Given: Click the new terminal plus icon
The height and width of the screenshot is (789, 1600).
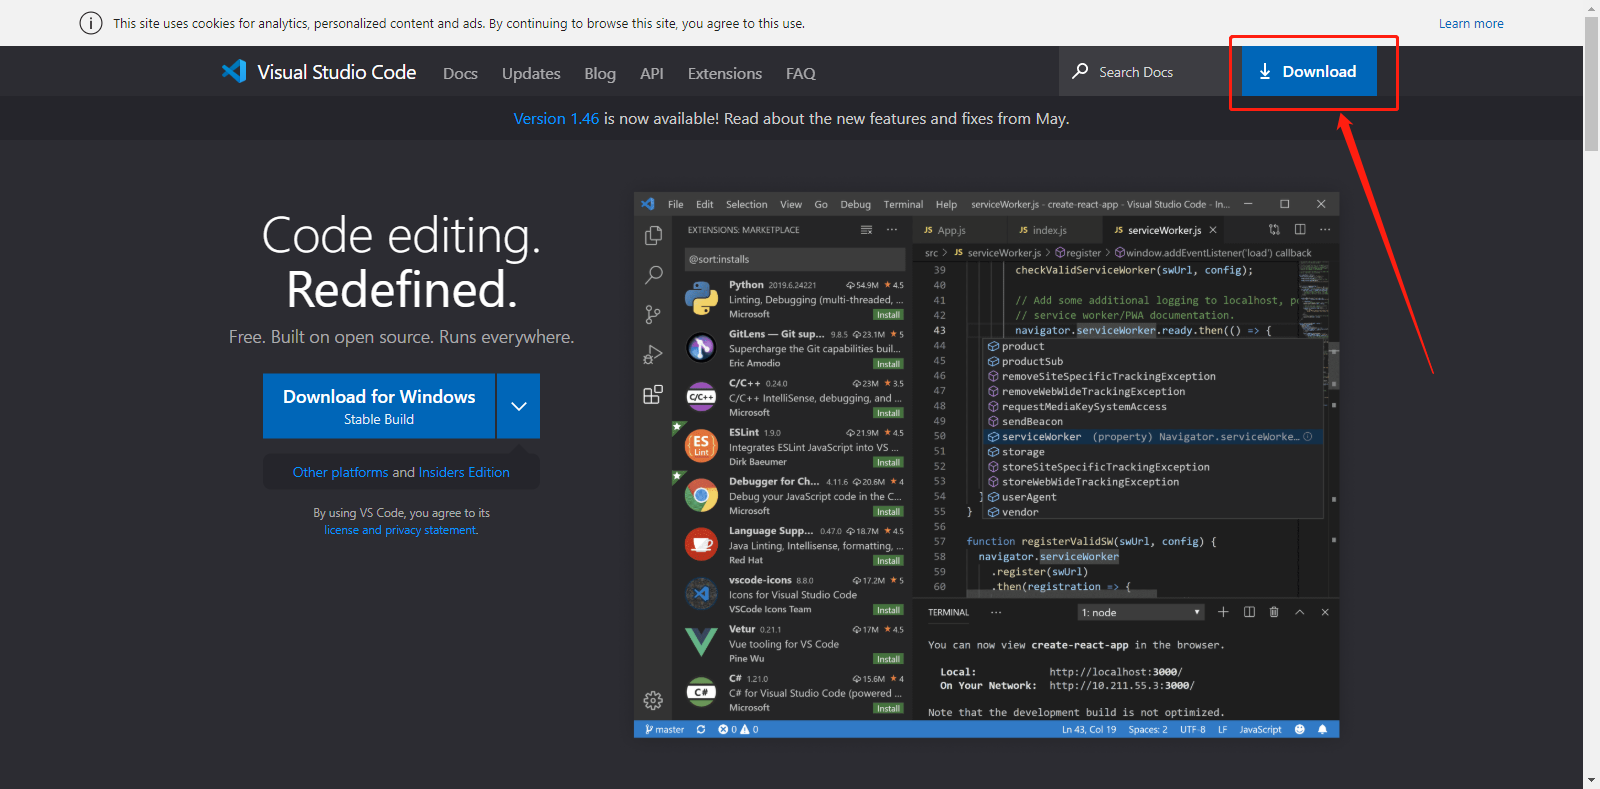Looking at the screenshot, I should point(1223,612).
